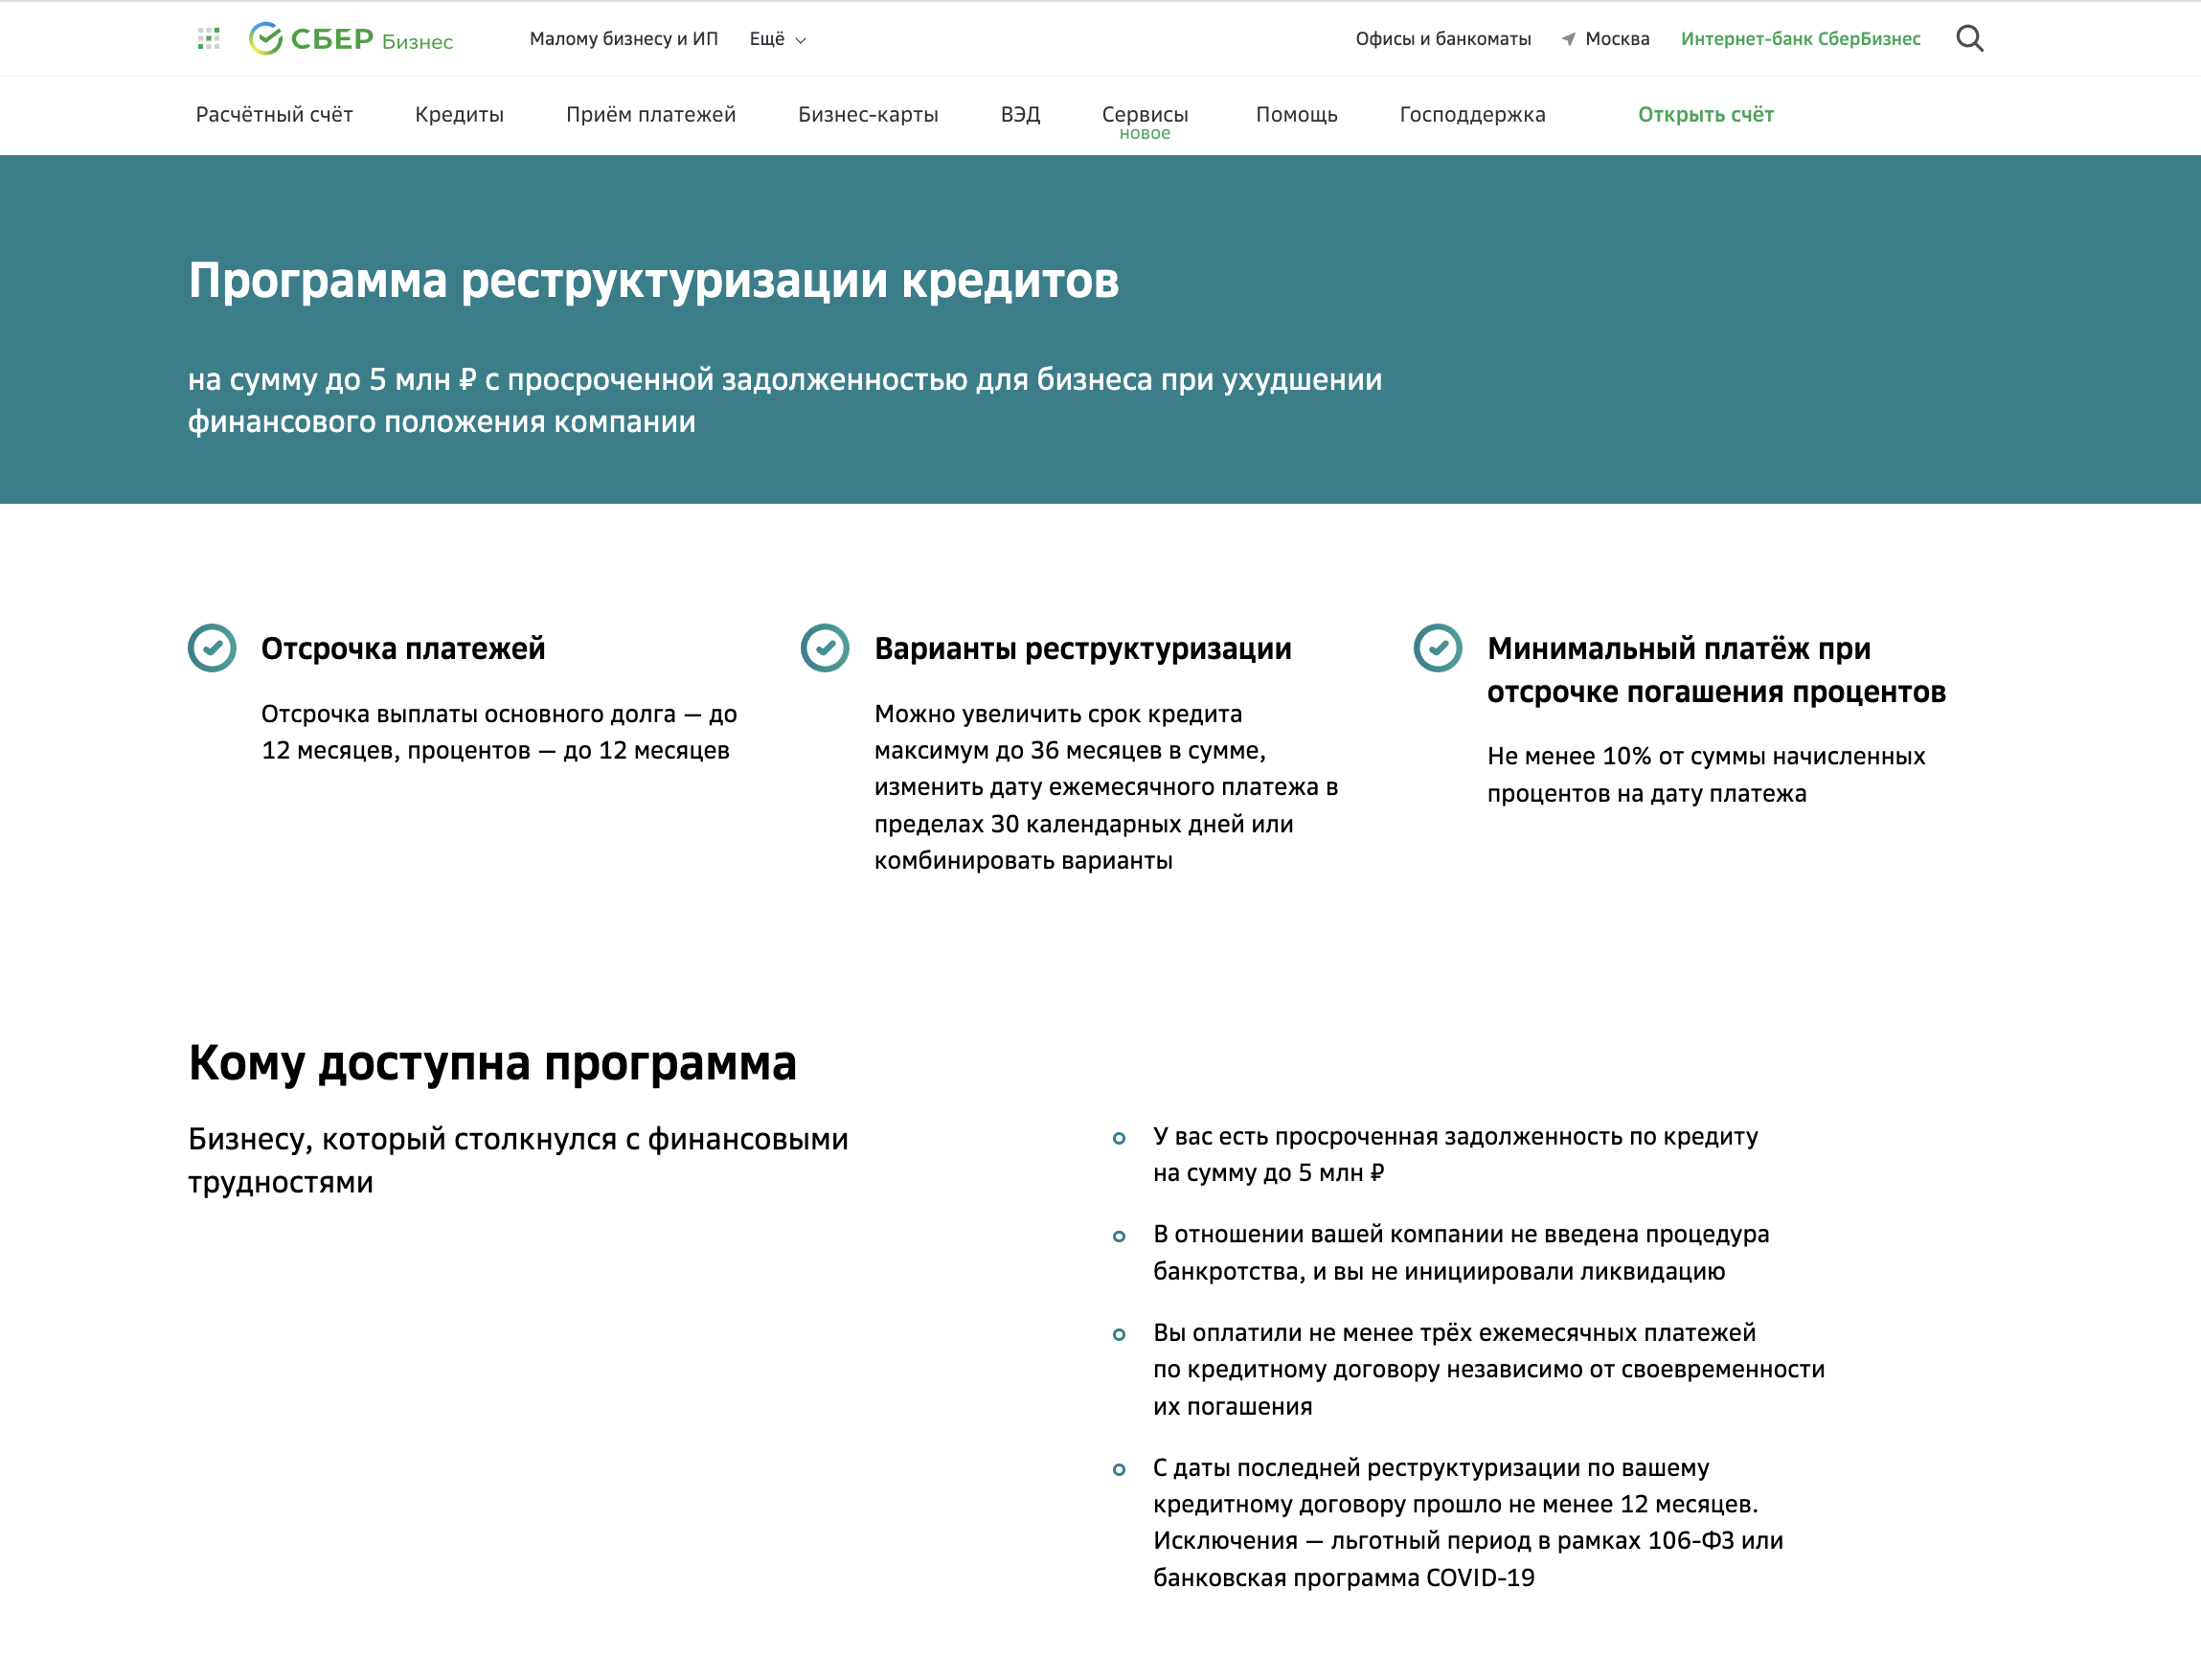Screen dimensions: 2201x1680
Task: Click checkmark icon beside Минимальный платёж
Action: click(x=1438, y=648)
